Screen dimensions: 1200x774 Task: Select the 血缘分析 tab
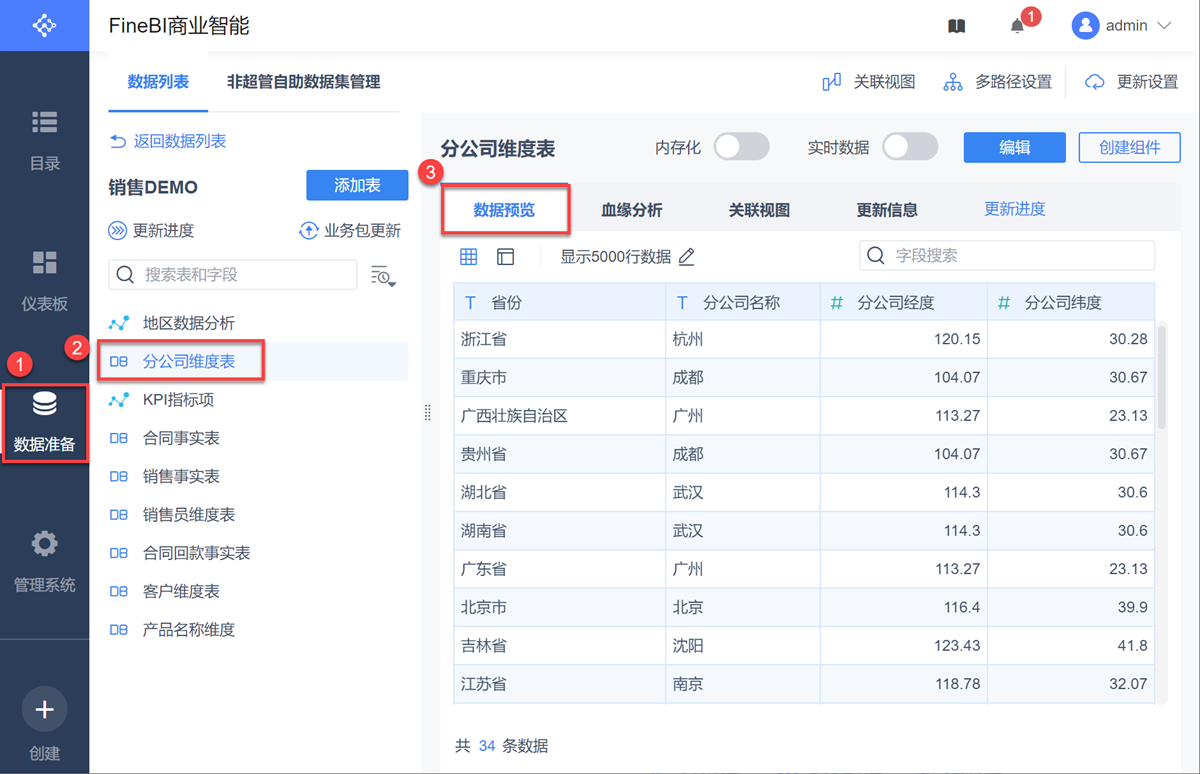click(632, 210)
